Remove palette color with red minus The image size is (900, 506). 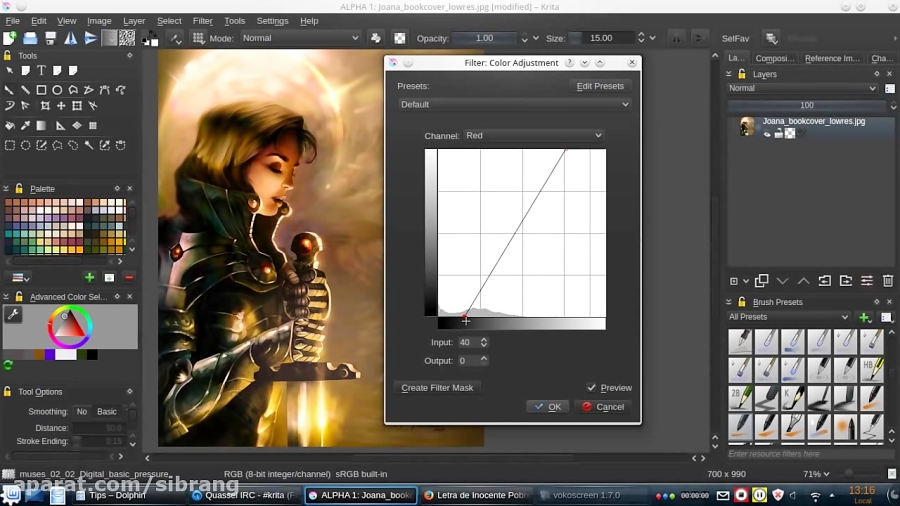coord(129,278)
